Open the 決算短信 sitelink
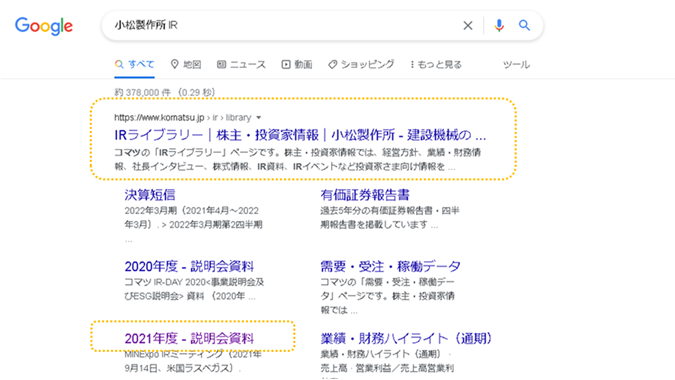The image size is (675, 380). coord(150,195)
